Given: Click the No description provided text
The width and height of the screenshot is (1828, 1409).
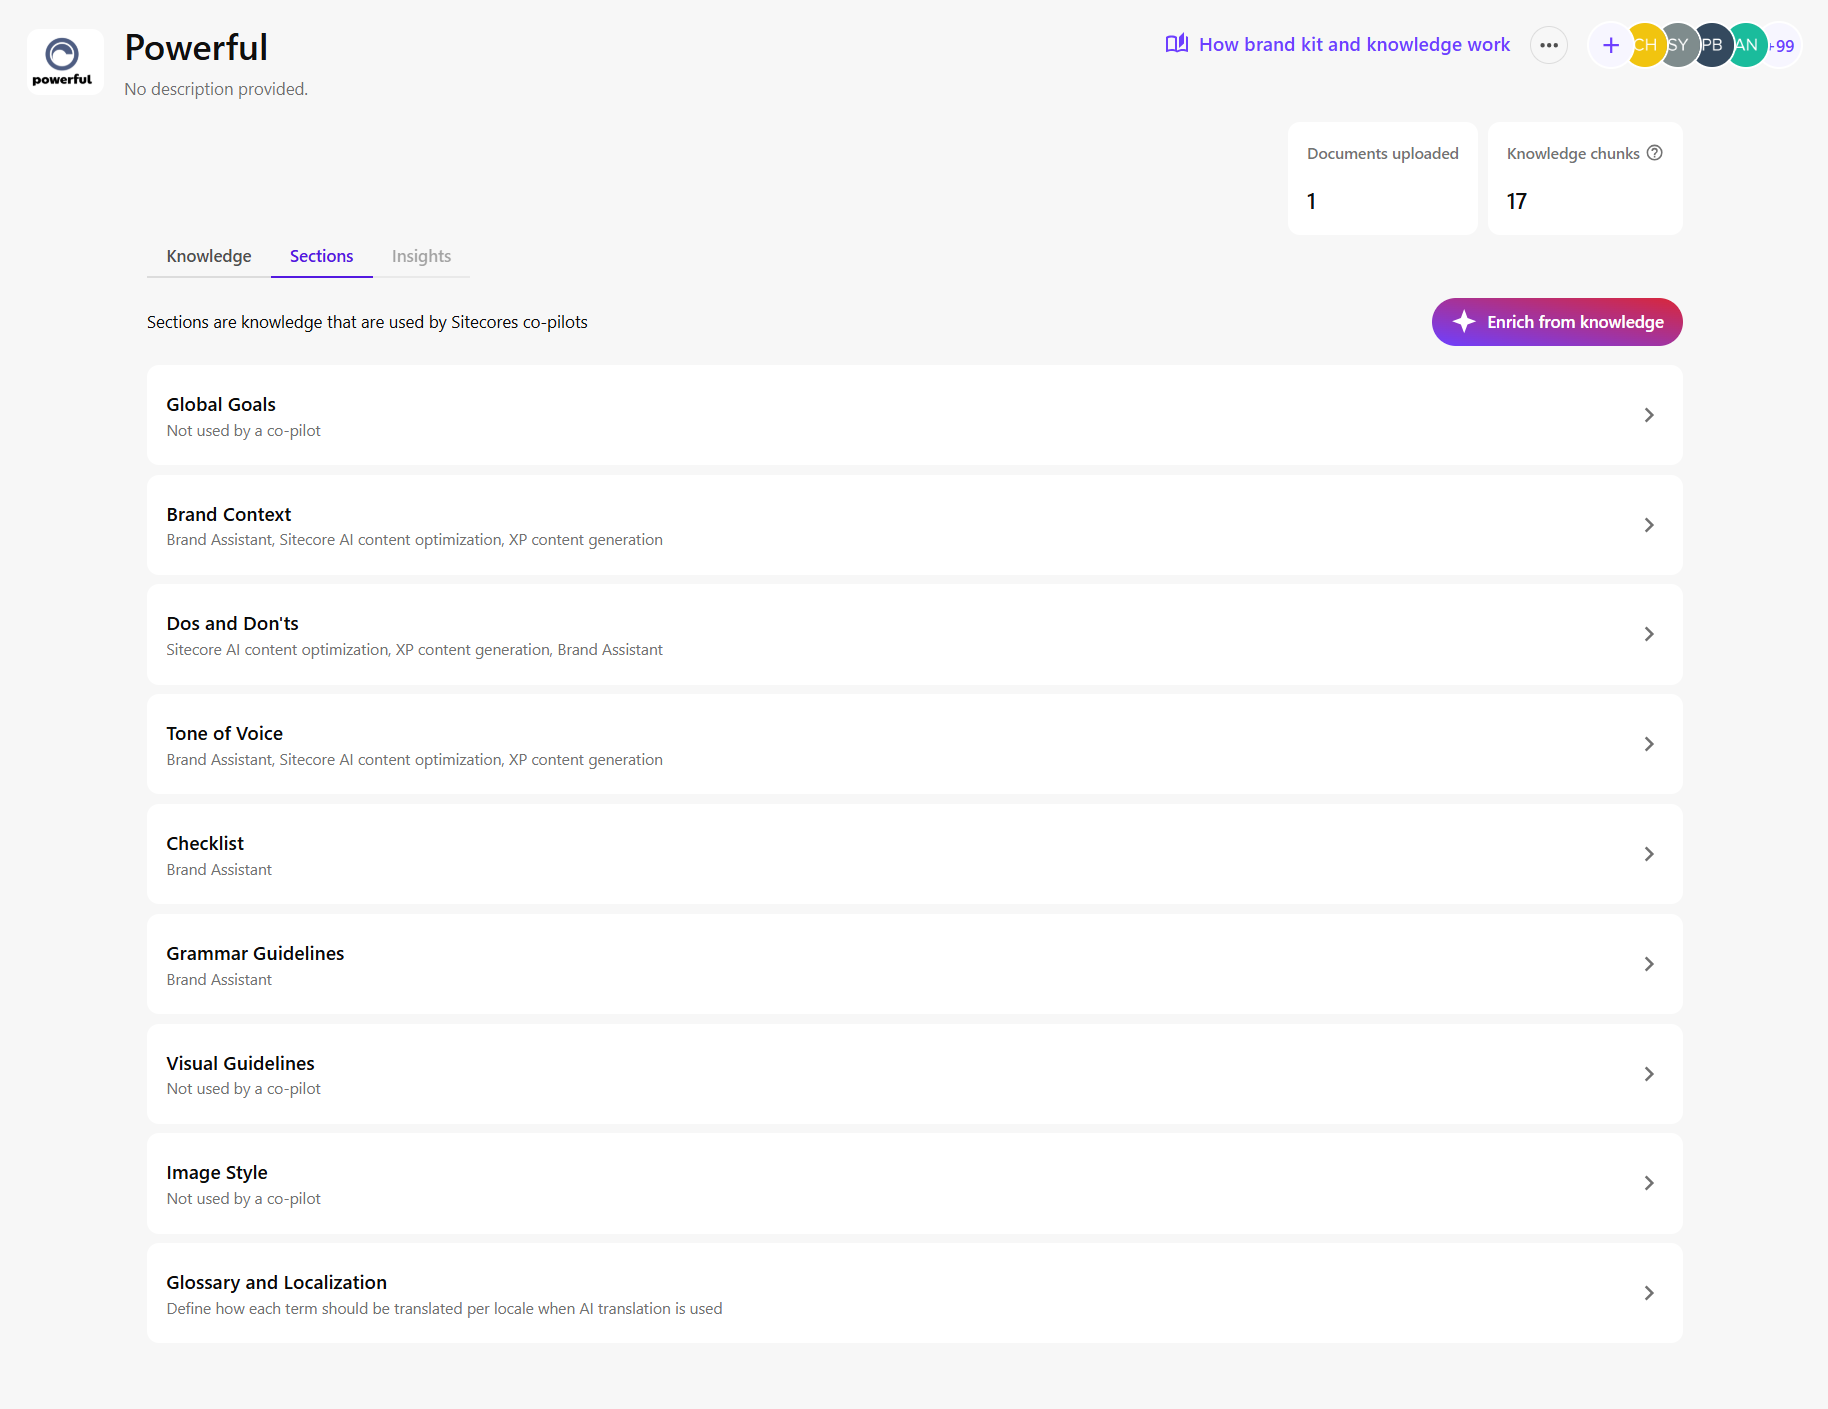Looking at the screenshot, I should coord(216,89).
